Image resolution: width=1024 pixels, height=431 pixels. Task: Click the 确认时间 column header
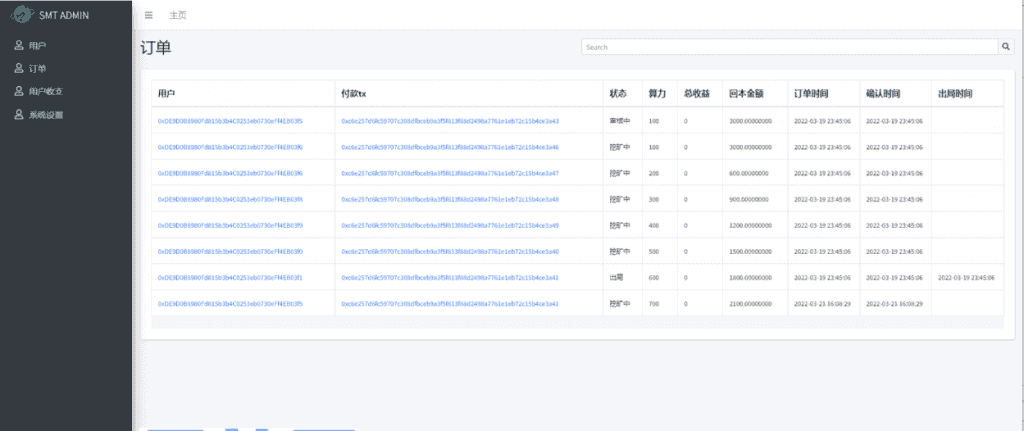click(884, 93)
